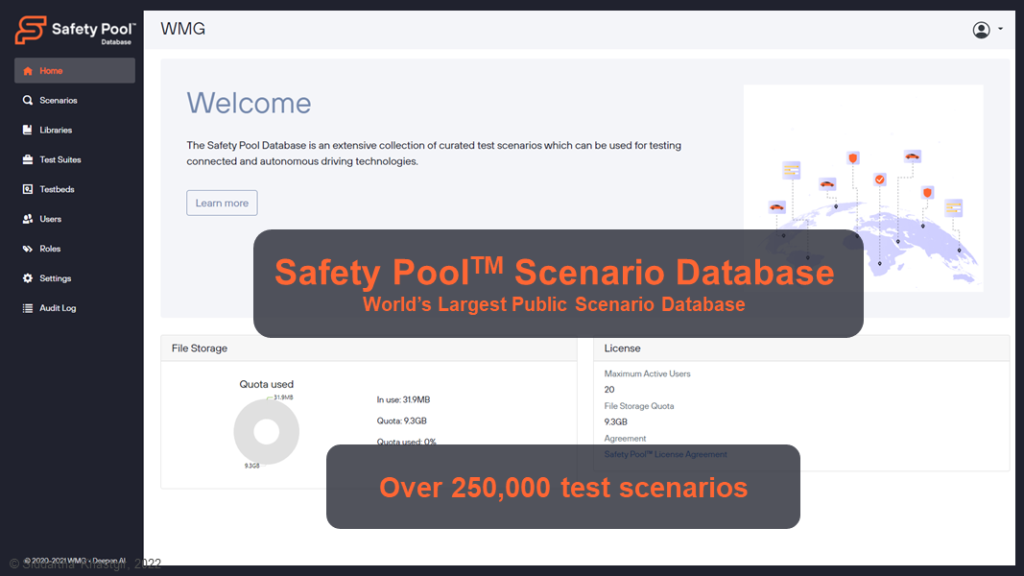This screenshot has height=576, width=1024.
Task: Click the quota used donut chart
Action: pos(266,432)
